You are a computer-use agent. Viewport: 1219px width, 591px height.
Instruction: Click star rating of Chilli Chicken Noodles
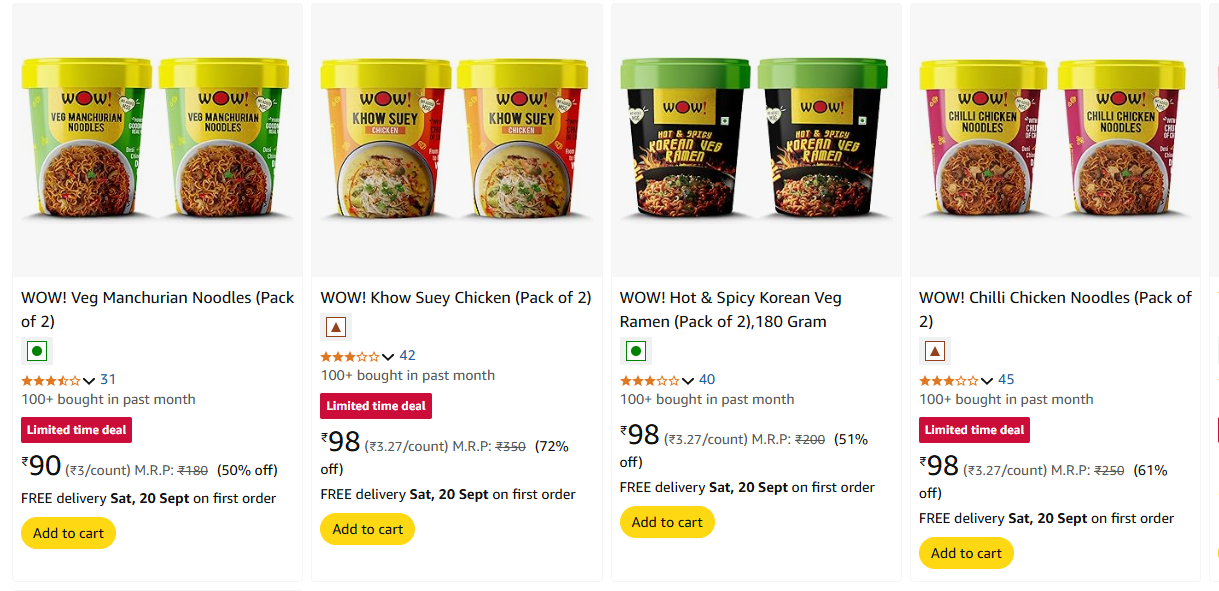(948, 380)
